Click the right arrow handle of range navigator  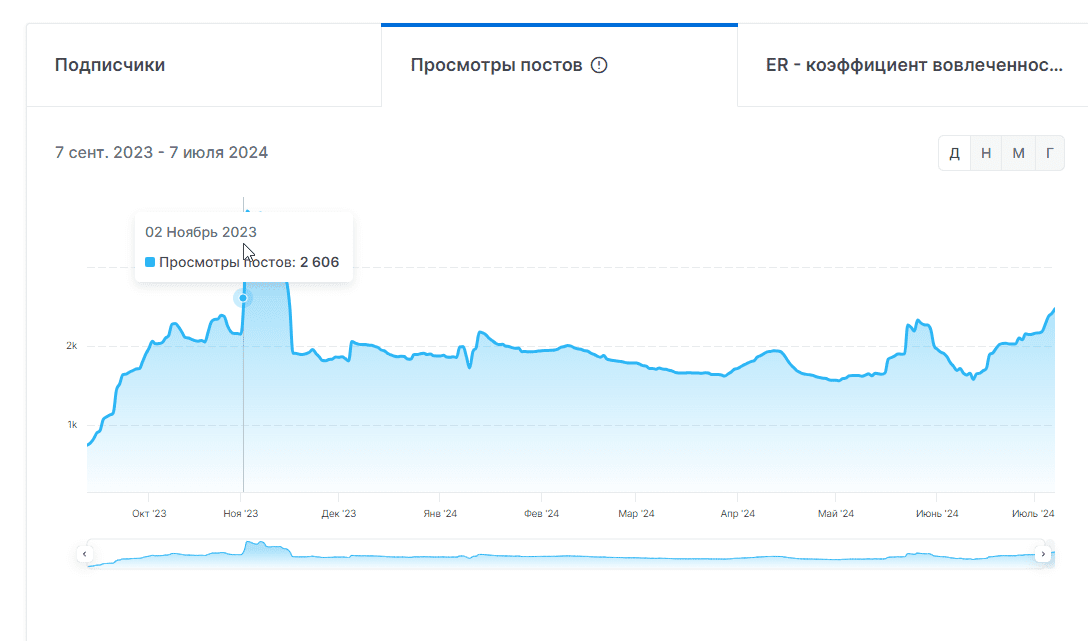[x=1043, y=553]
